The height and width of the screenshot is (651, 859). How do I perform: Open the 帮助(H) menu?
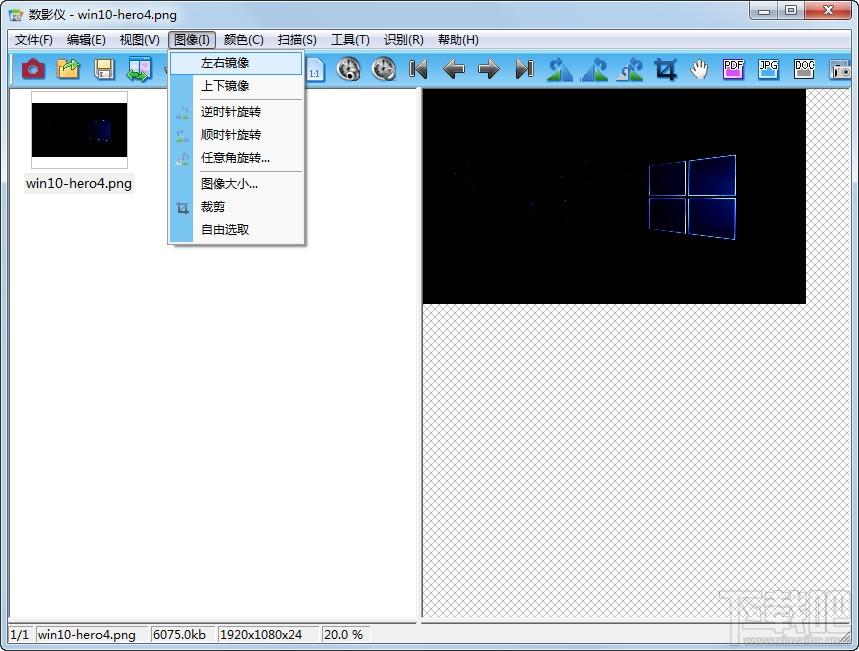pyautogui.click(x=458, y=40)
